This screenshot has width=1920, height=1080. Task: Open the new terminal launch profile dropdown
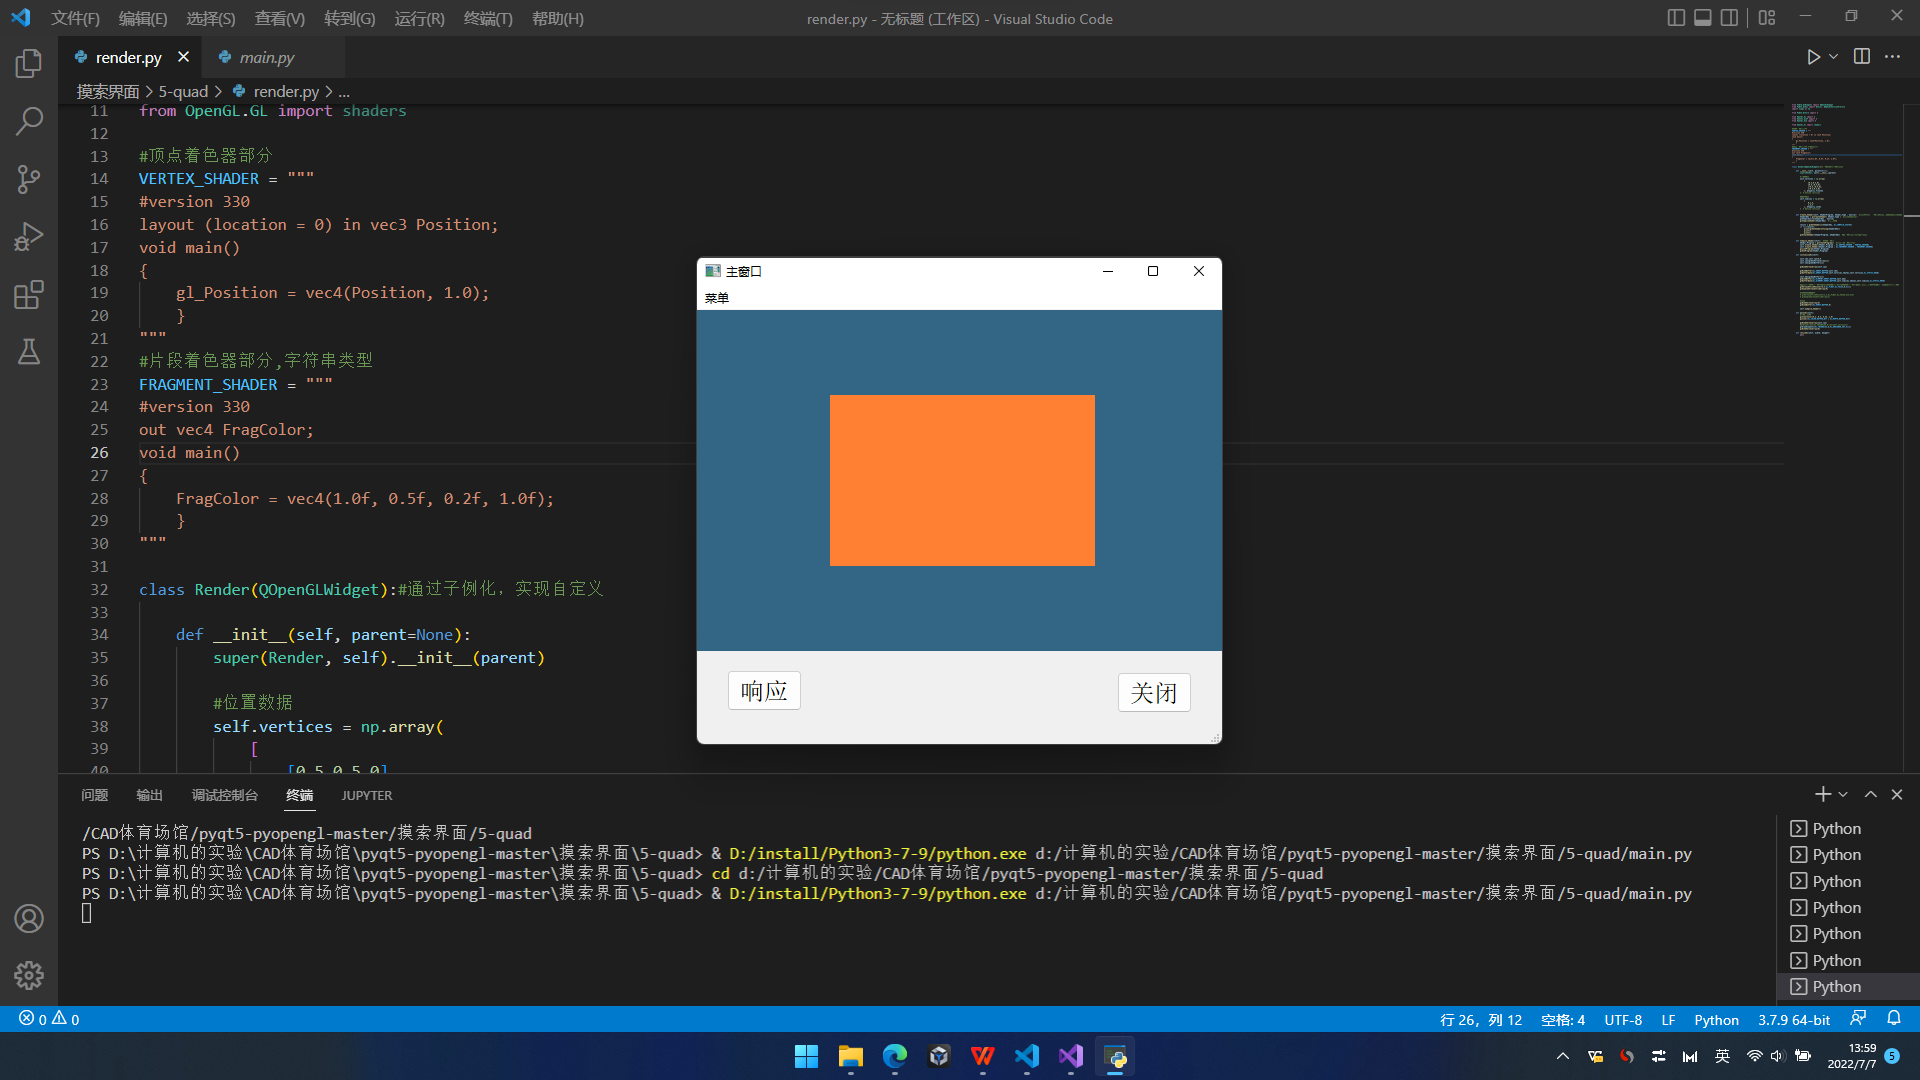pos(1843,795)
